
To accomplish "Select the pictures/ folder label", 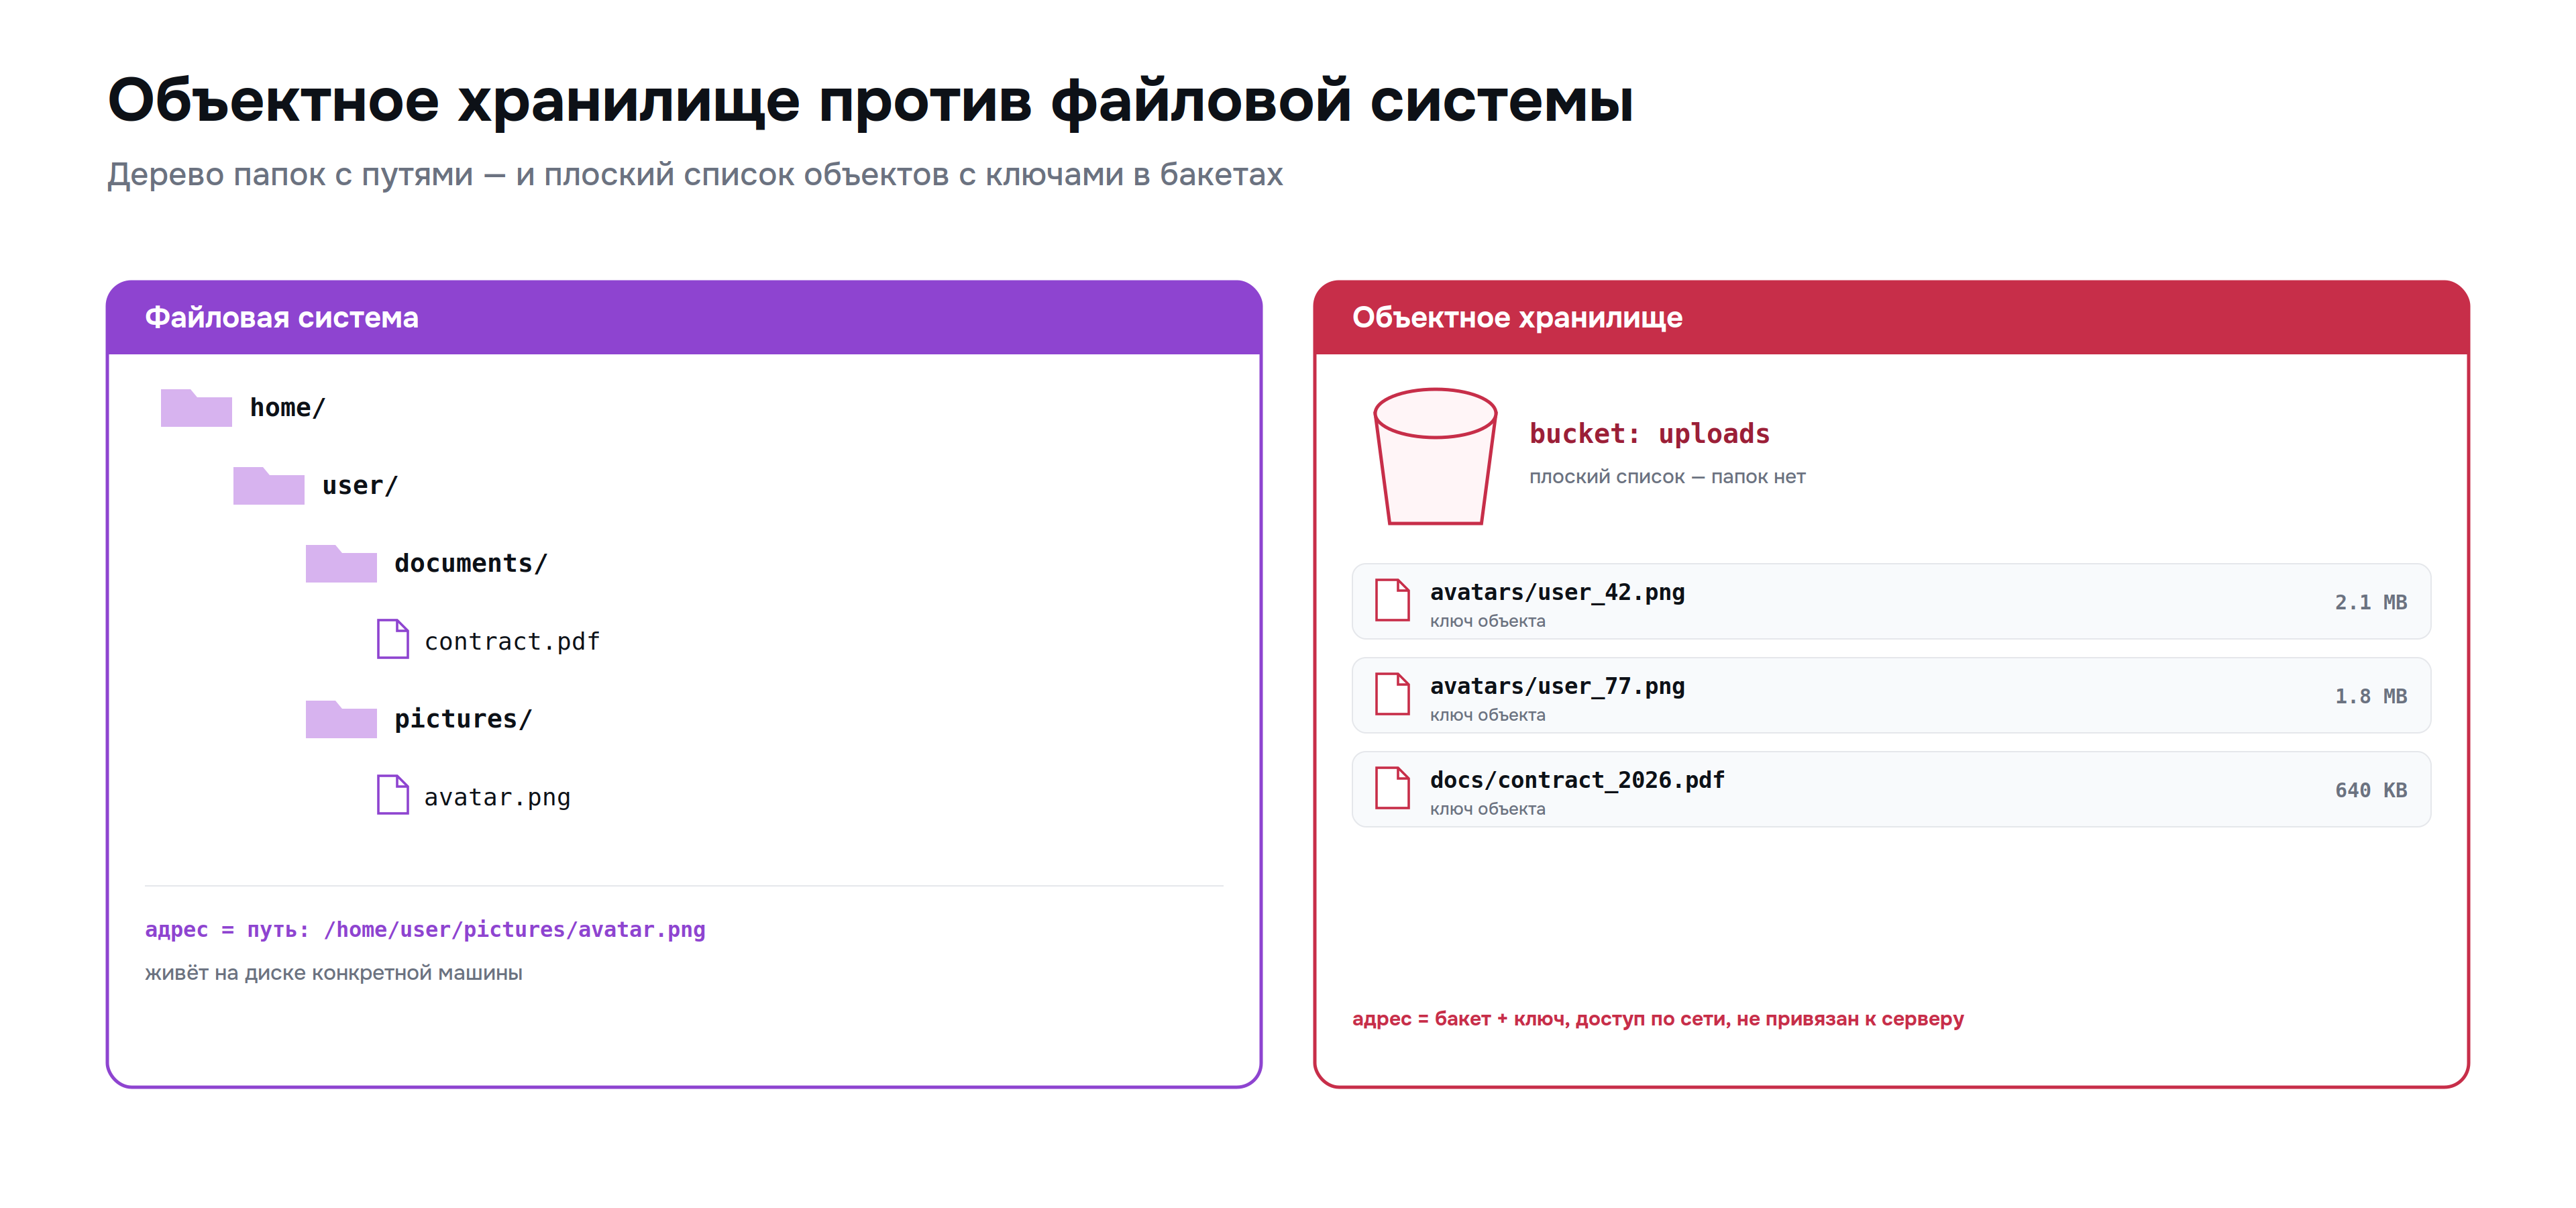I will click(463, 719).
